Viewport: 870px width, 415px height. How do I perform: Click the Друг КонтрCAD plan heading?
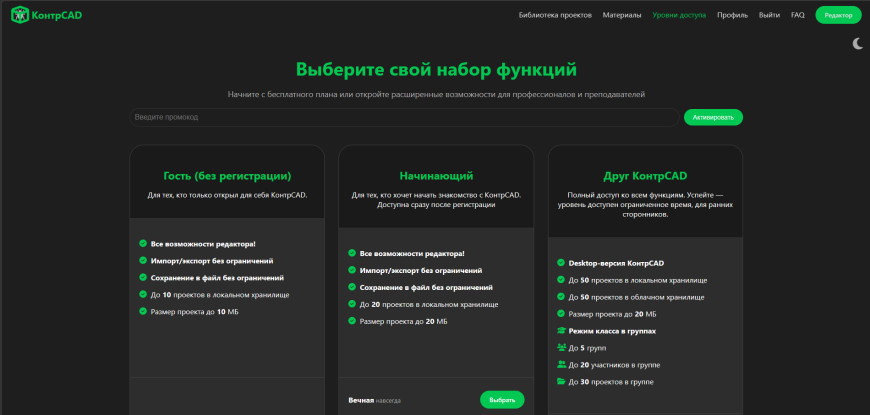point(645,176)
